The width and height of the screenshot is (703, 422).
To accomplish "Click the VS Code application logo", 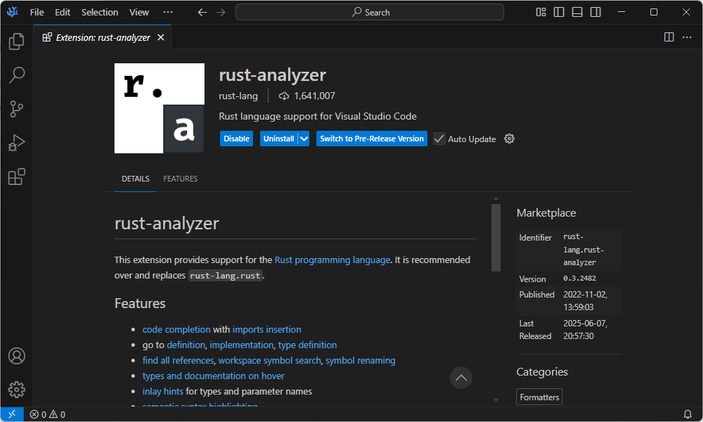I will click(x=13, y=12).
